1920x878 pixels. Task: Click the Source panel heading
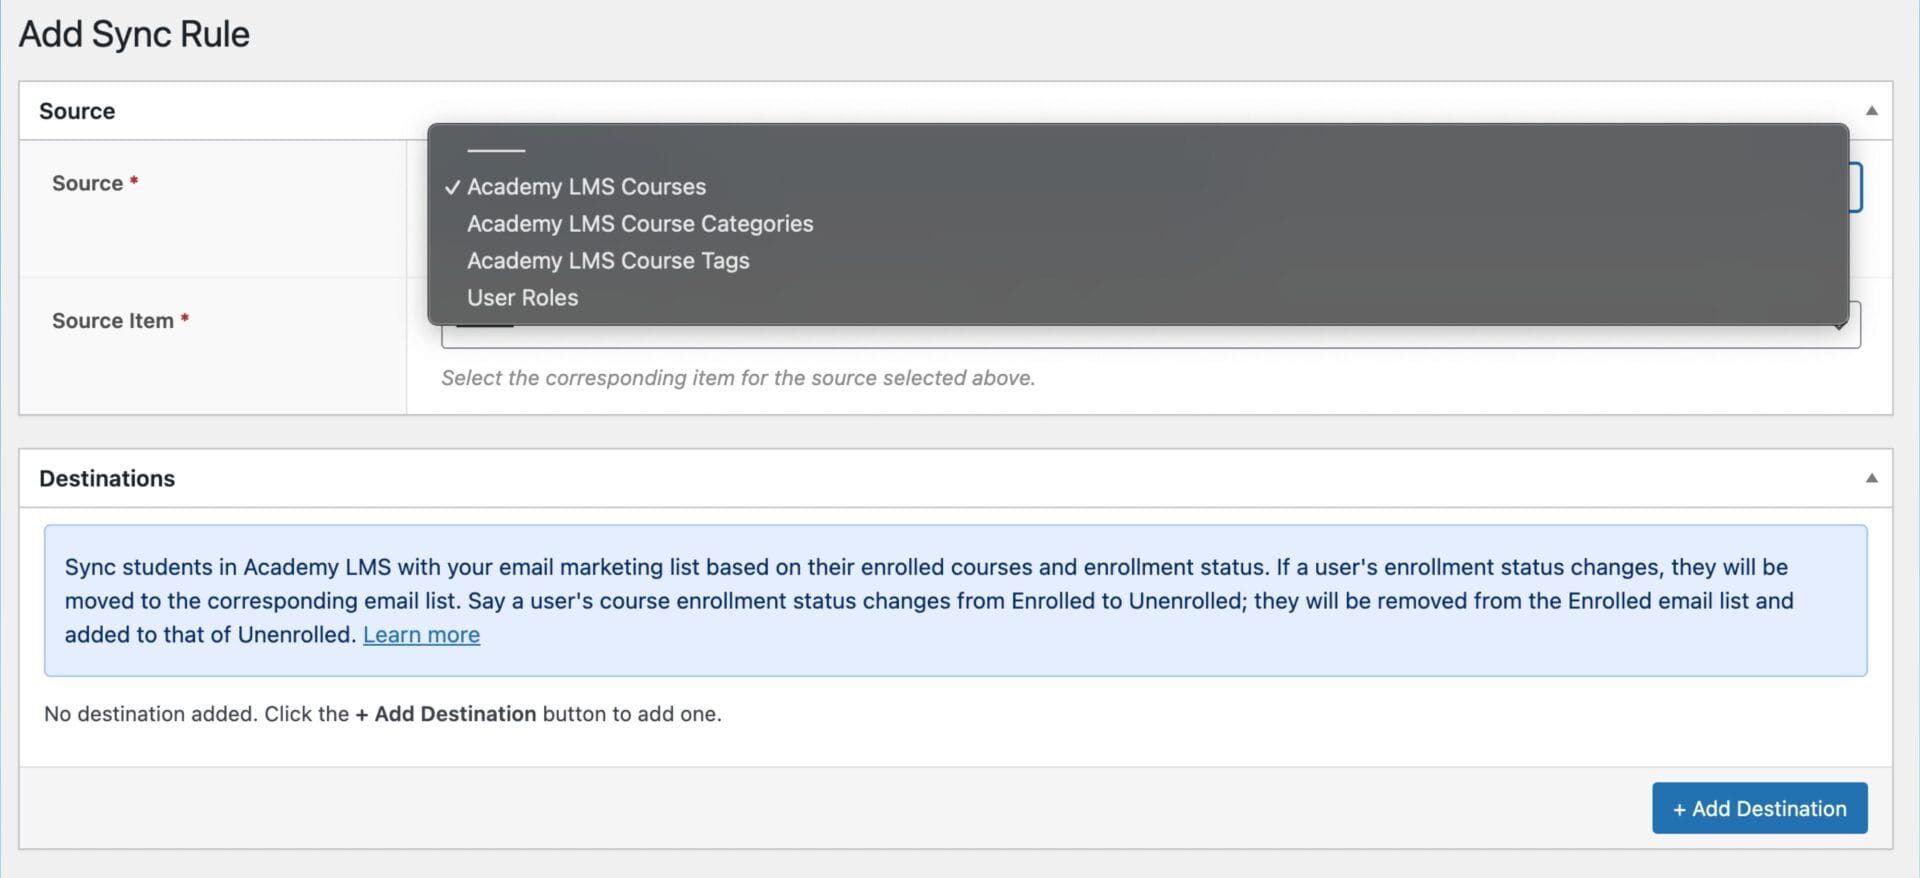click(x=77, y=111)
